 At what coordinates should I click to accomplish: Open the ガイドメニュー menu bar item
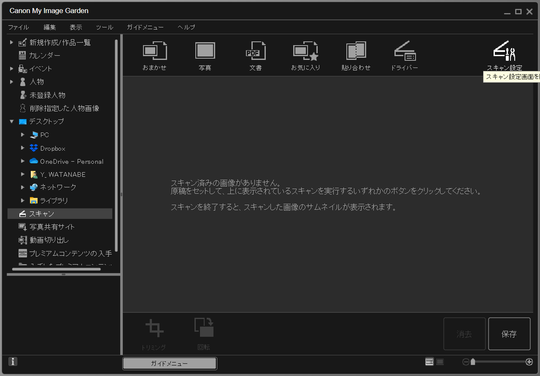pyautogui.click(x=145, y=27)
